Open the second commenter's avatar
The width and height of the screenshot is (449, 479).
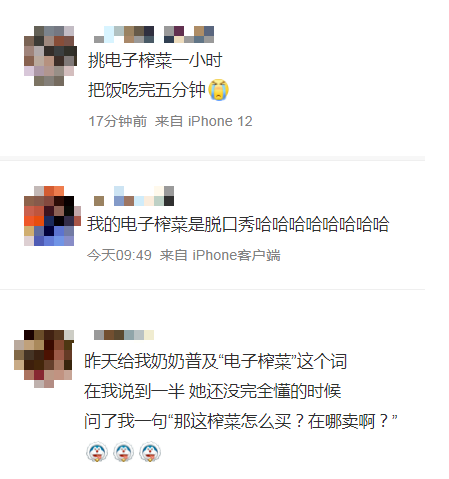52,216
